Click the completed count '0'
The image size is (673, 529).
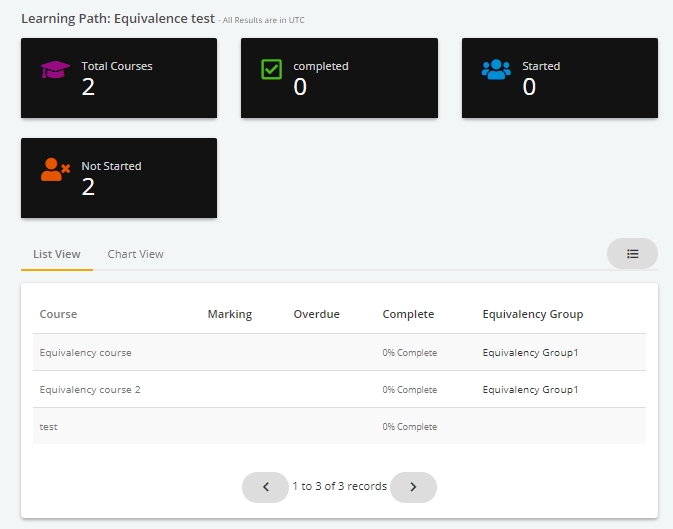tap(300, 87)
